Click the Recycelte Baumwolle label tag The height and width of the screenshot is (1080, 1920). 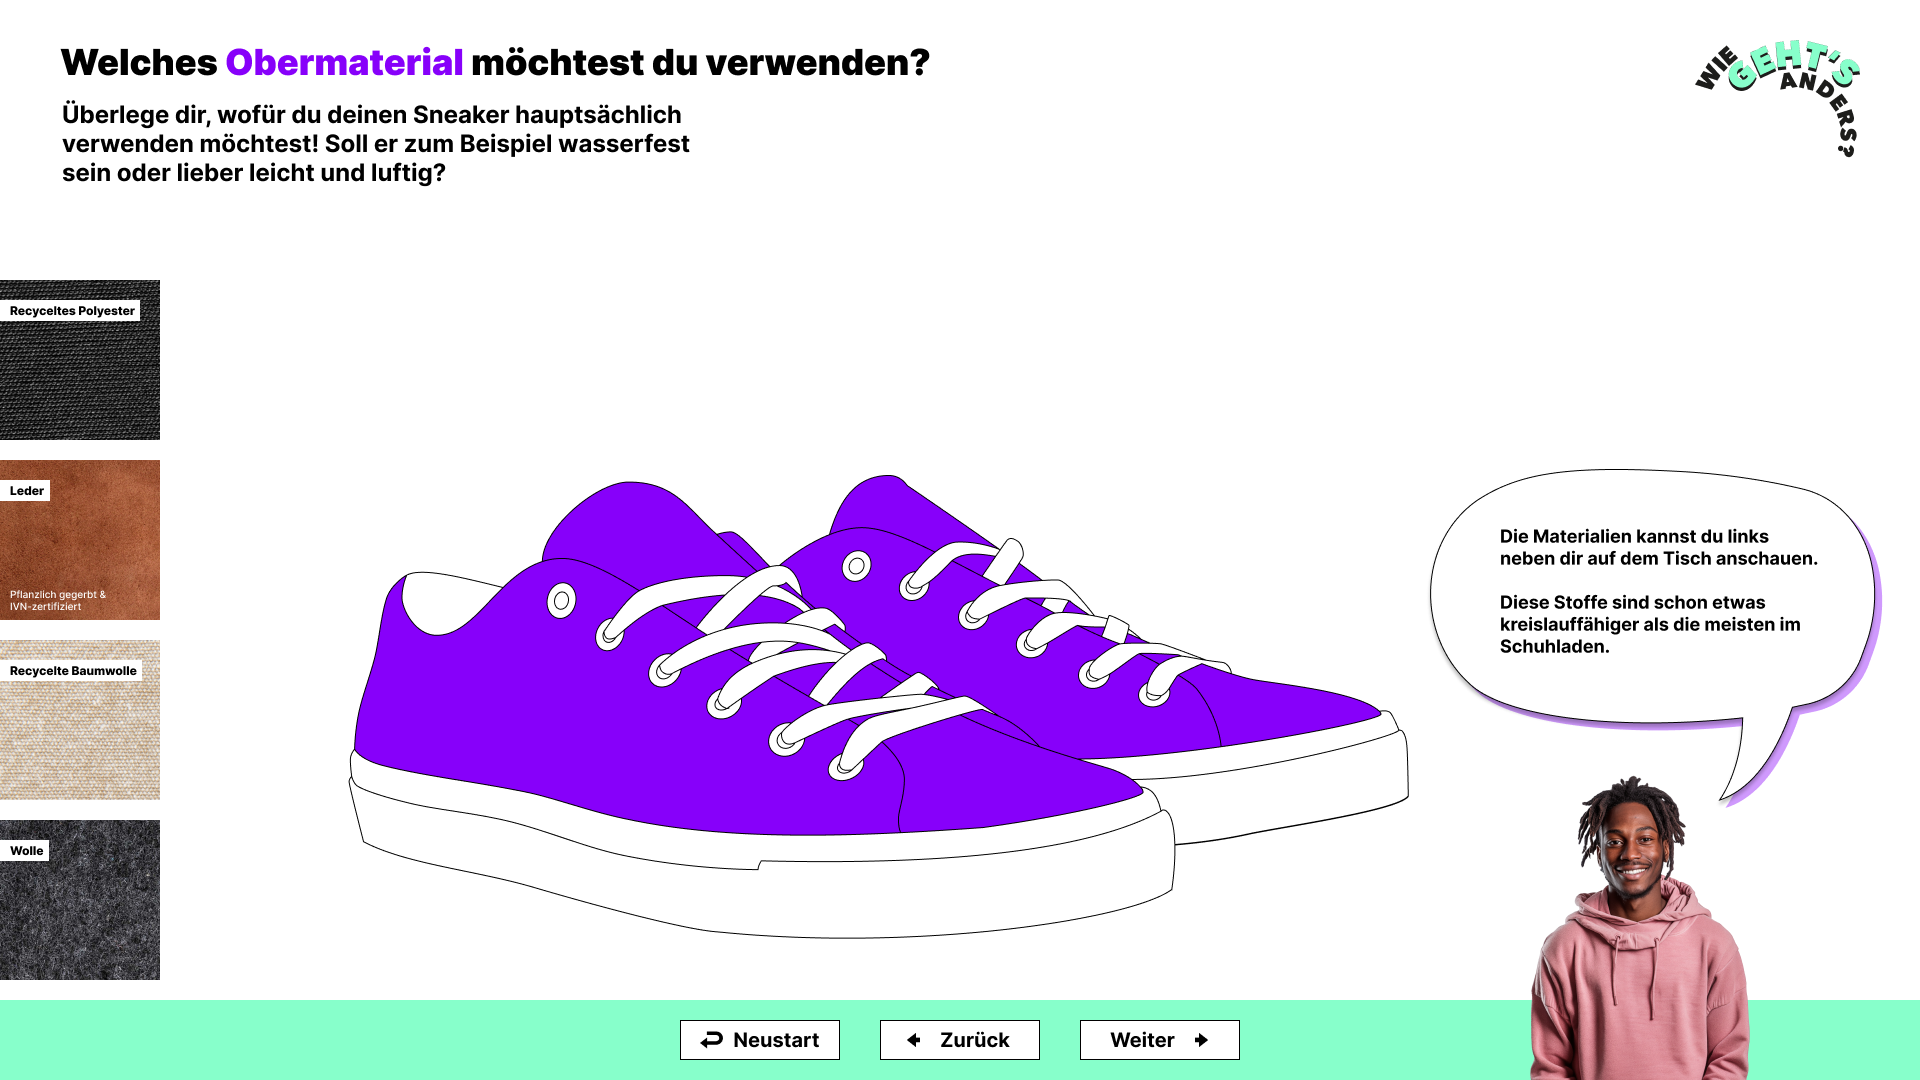(72, 671)
